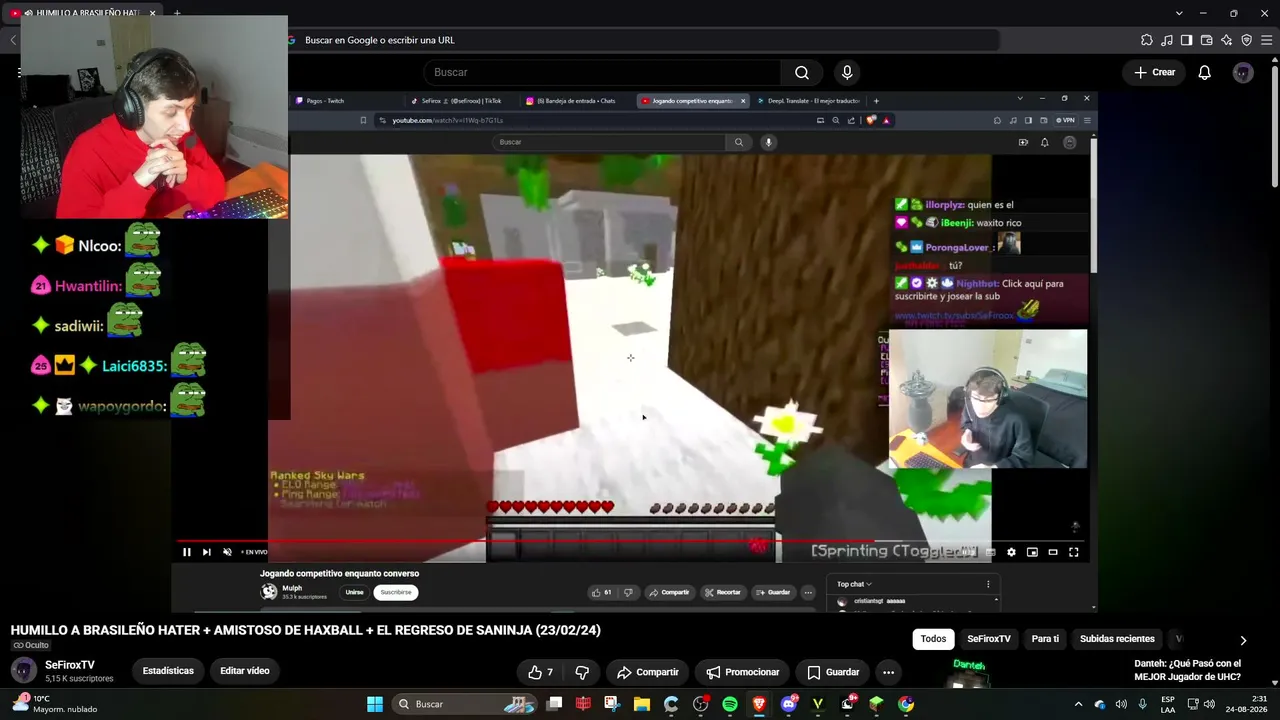Image resolution: width=1280 pixels, height=720 pixels.
Task: Click the EN VIVO live indicator
Action: pos(254,552)
